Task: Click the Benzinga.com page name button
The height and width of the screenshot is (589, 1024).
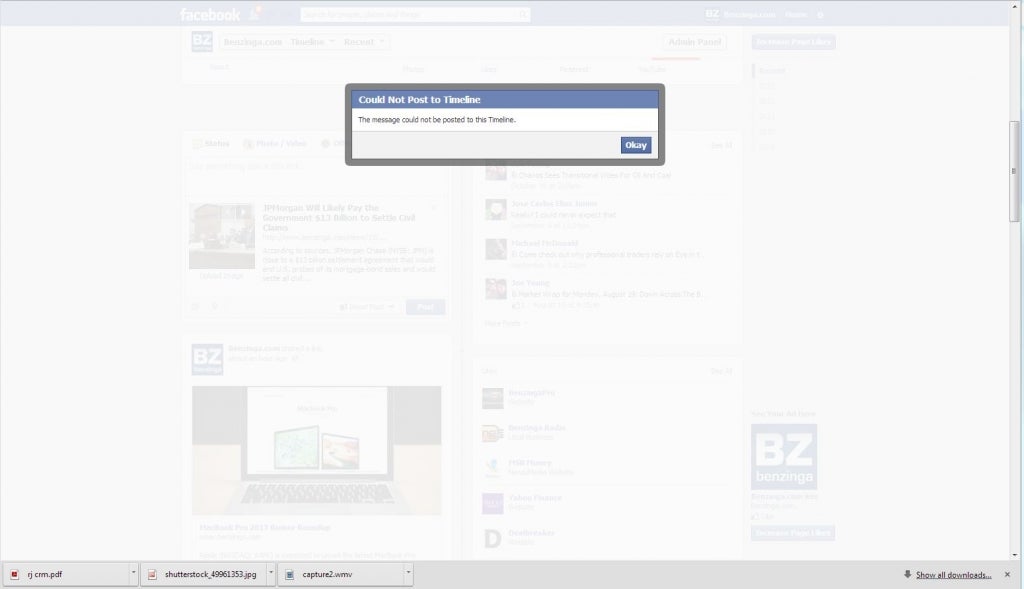Action: tap(252, 42)
